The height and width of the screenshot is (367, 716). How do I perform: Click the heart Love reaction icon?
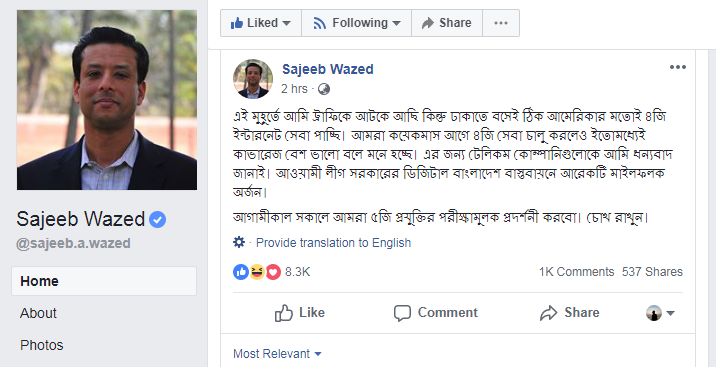click(x=273, y=272)
